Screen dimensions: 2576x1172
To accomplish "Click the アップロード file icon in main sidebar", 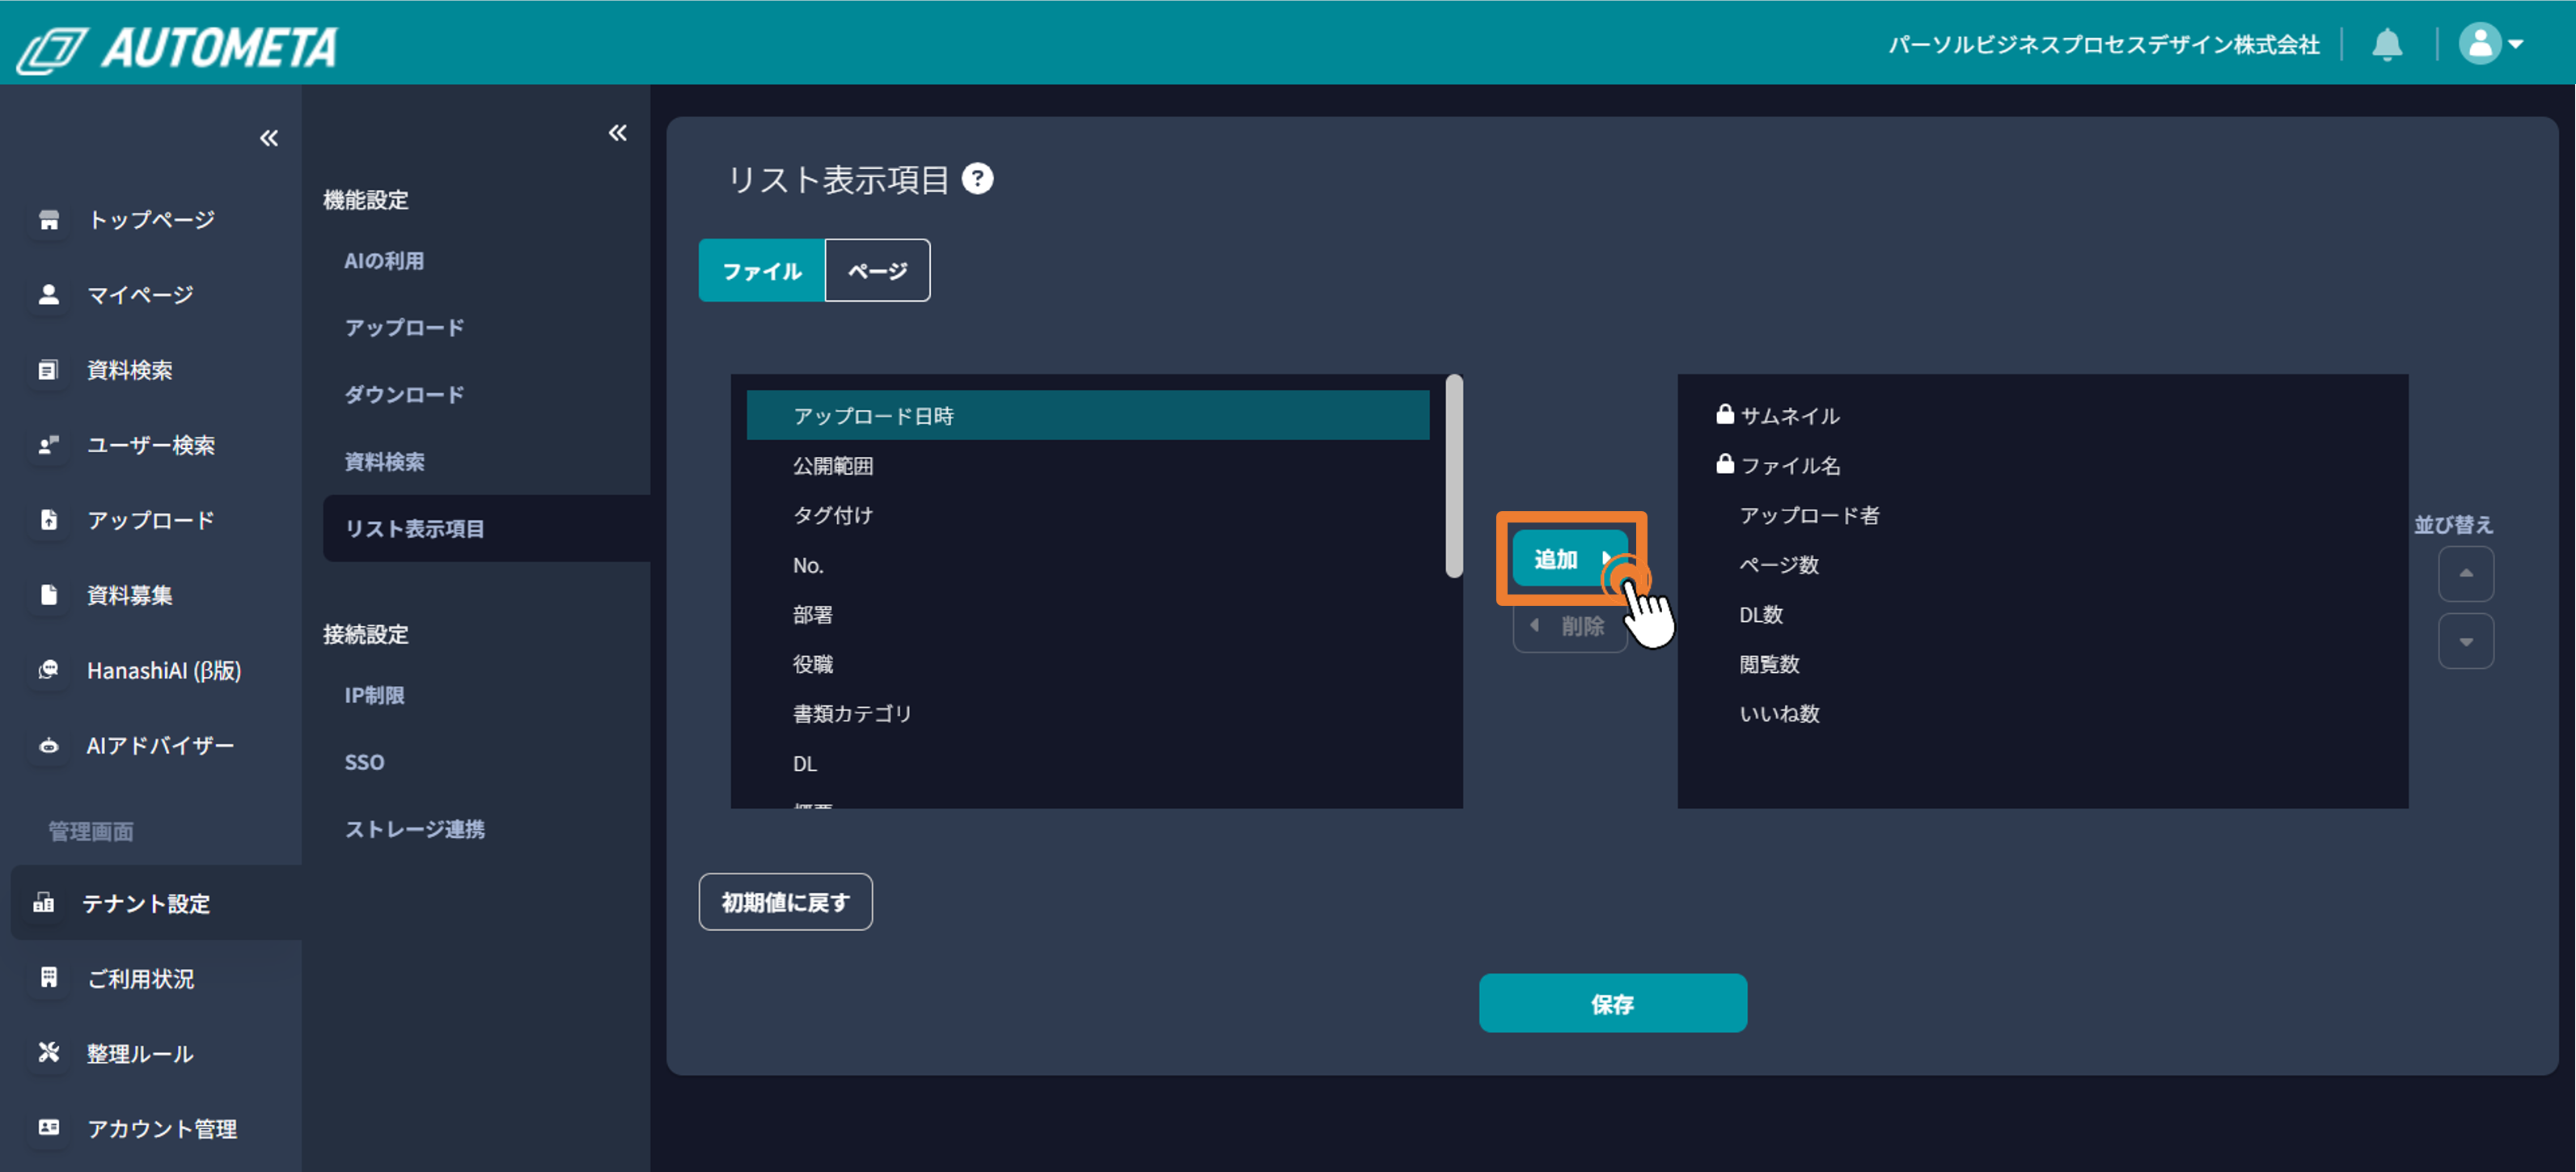I will [49, 520].
